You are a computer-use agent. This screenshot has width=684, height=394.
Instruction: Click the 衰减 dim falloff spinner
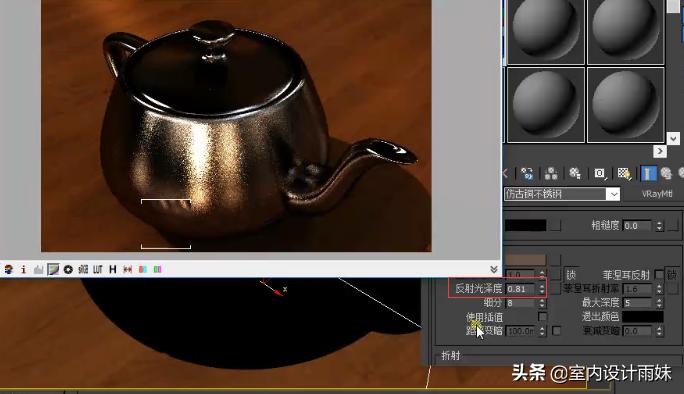[x=659, y=331]
